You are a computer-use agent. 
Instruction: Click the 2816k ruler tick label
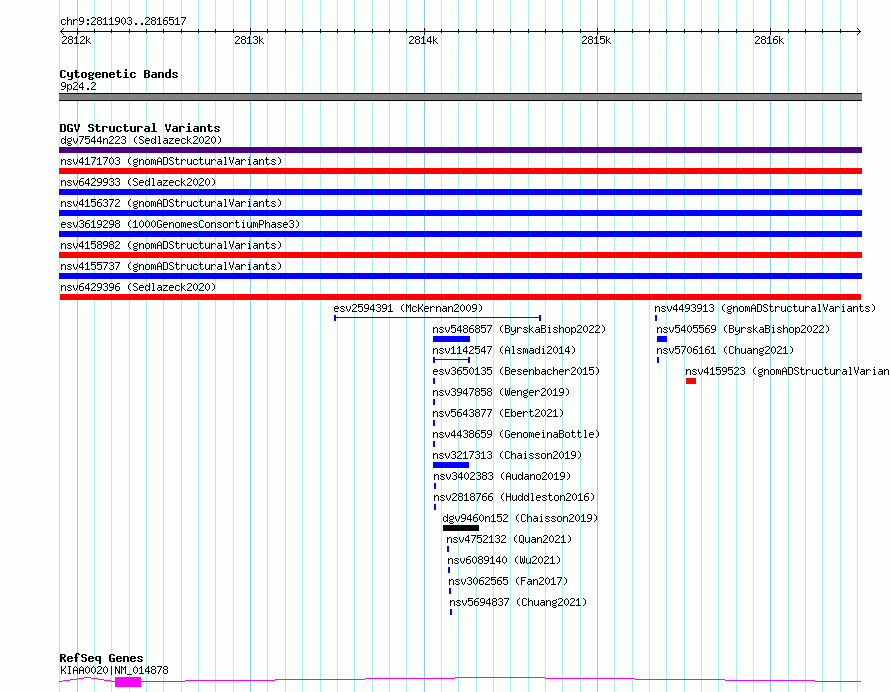coord(769,40)
